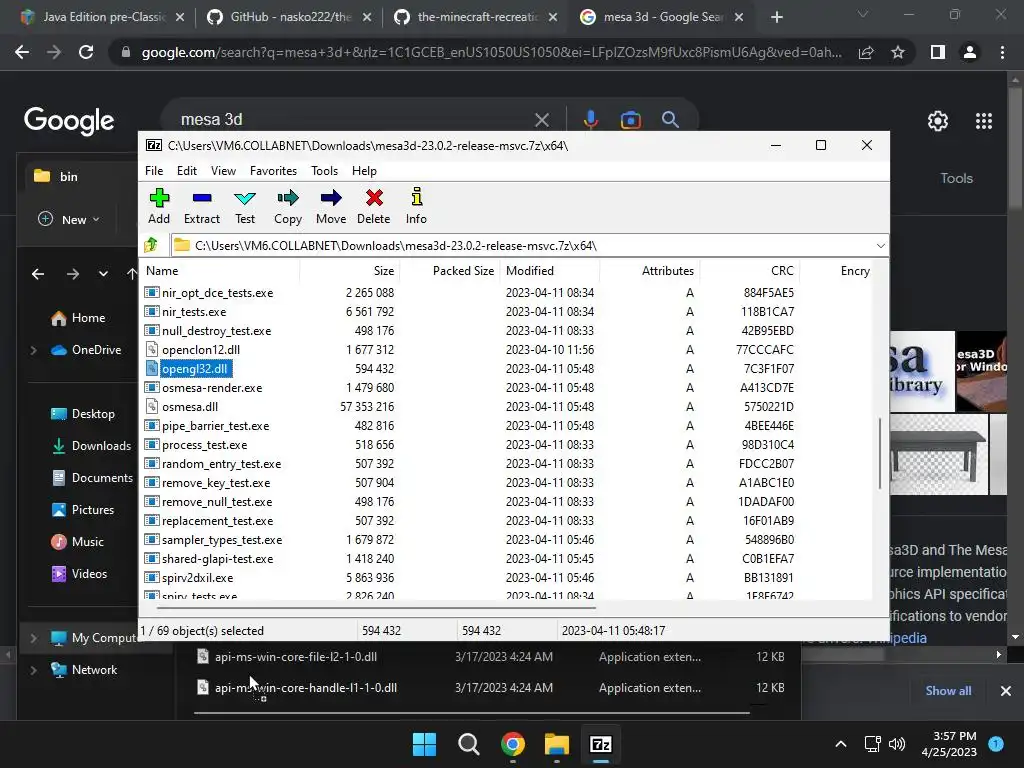Click the Chrome address bar URL
The width and height of the screenshot is (1024, 768).
coord(491,52)
